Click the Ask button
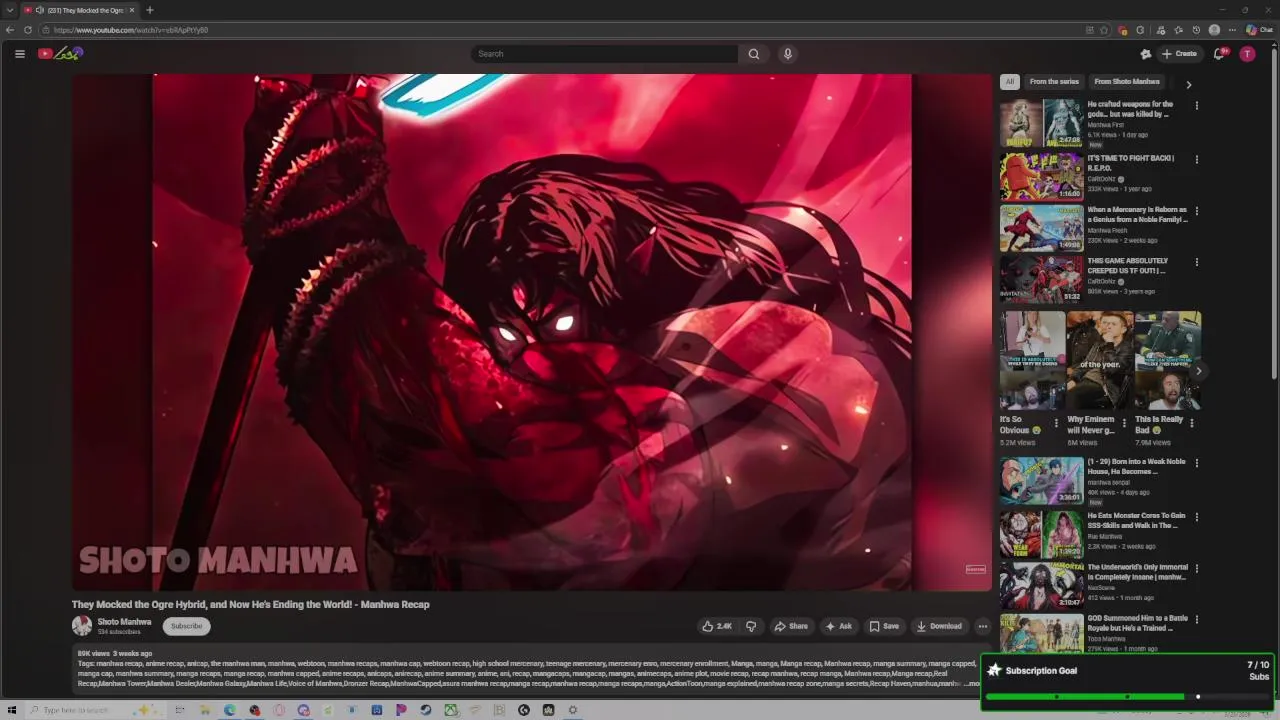 pos(838,626)
